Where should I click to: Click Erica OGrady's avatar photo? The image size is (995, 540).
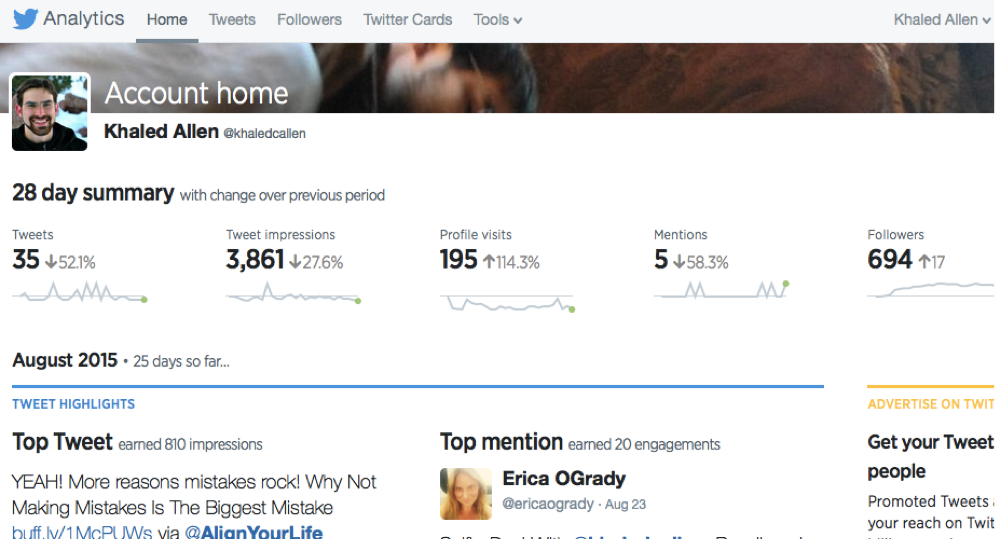(x=466, y=494)
